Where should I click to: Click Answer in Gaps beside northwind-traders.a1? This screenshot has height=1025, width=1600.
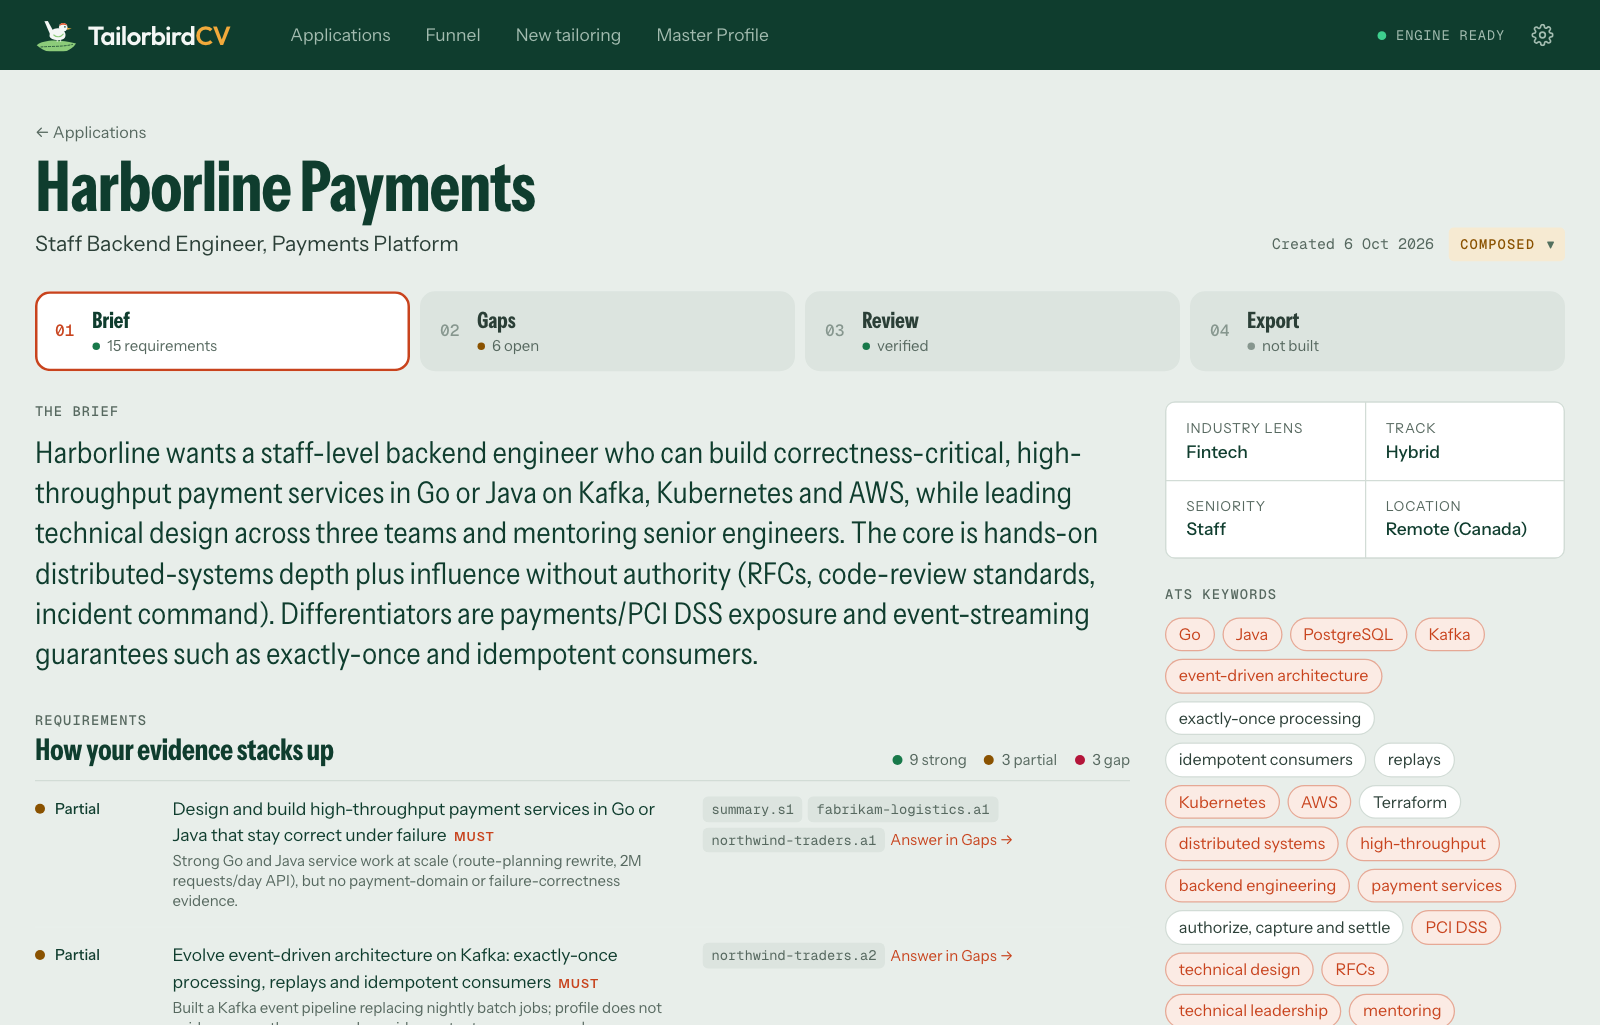tap(952, 840)
